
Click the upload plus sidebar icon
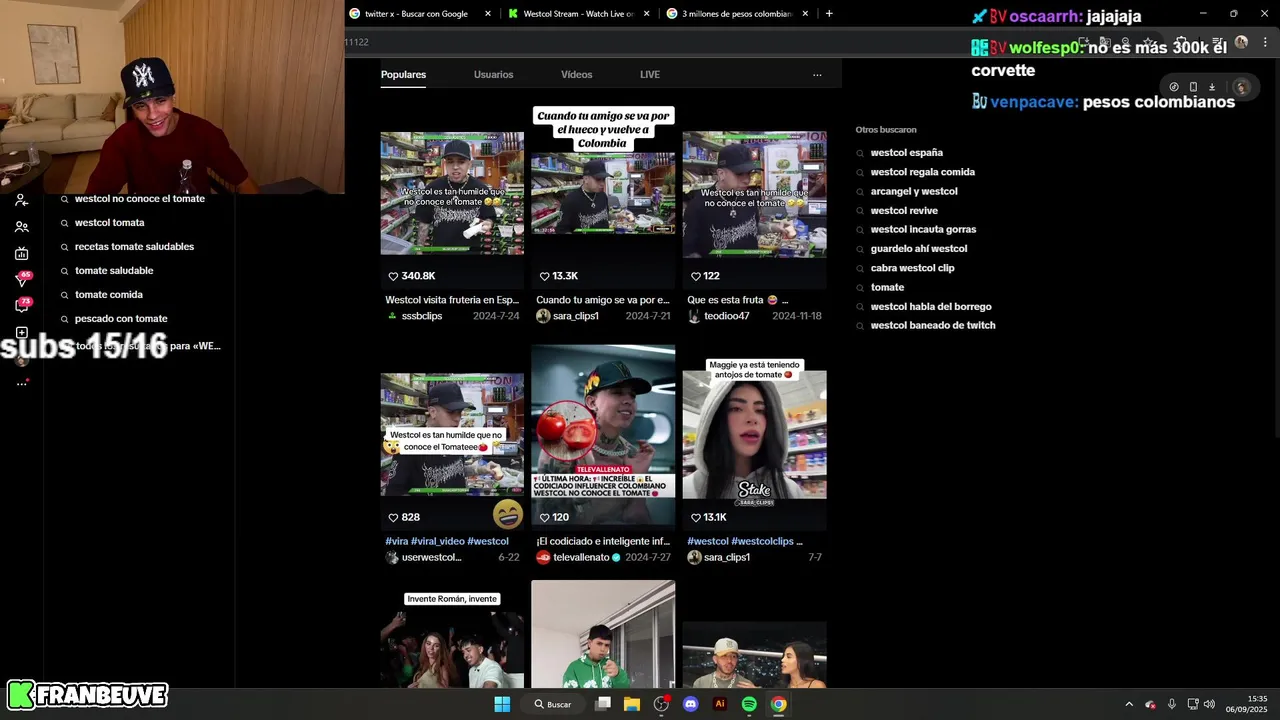[x=21, y=333]
